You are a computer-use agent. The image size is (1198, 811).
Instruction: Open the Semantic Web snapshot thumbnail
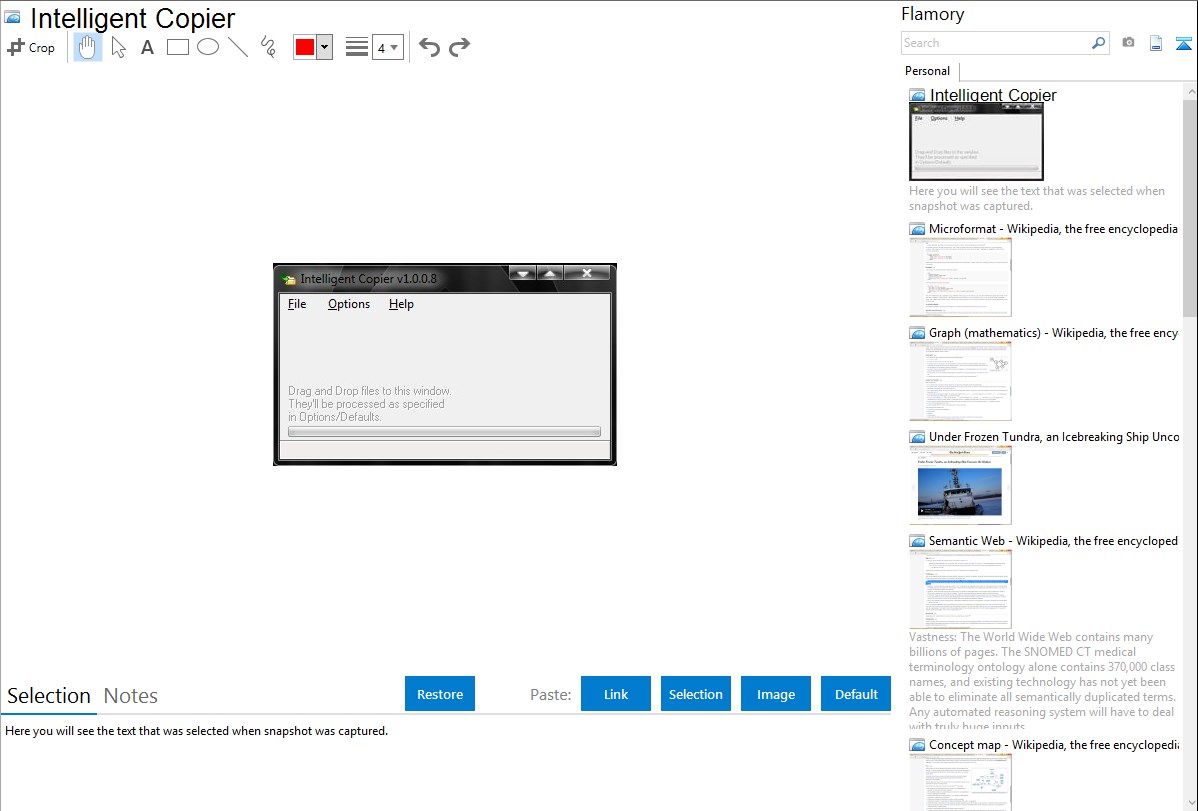pos(960,589)
